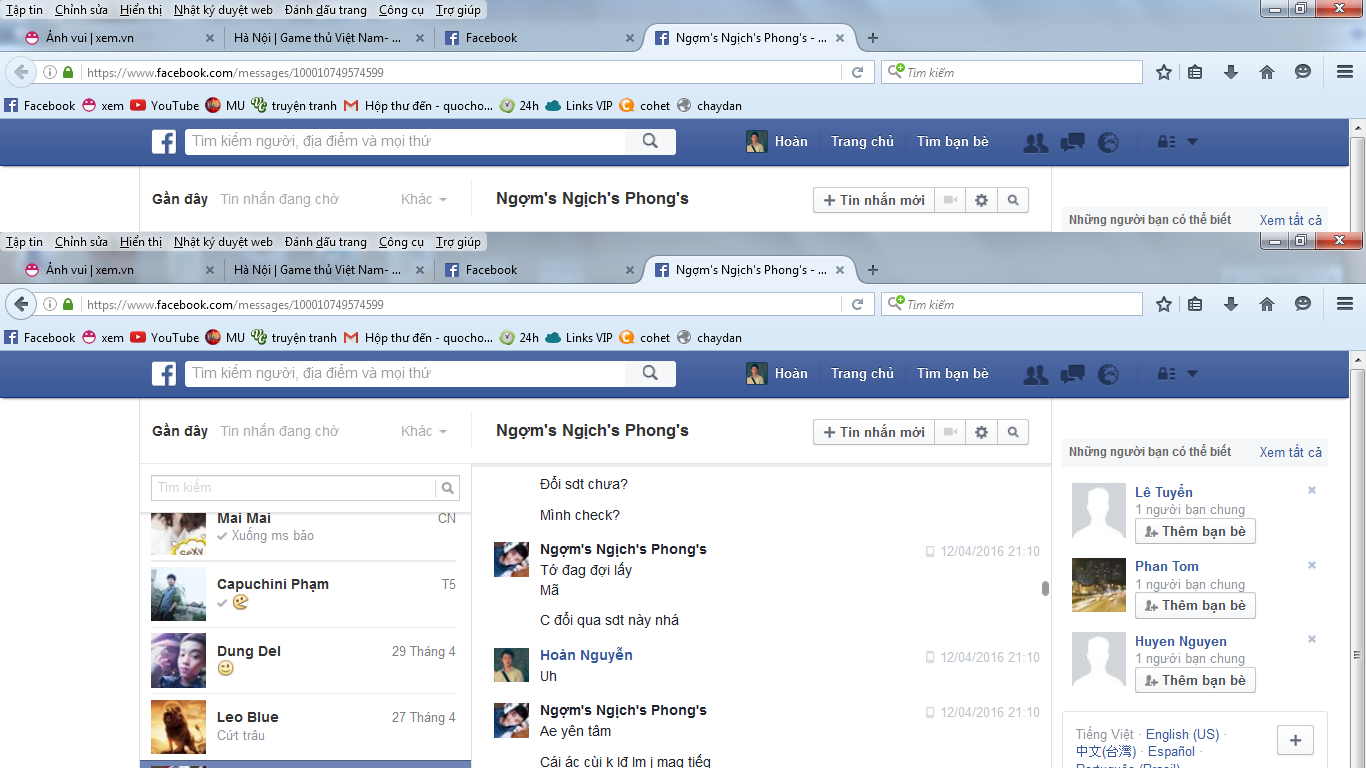
Task: Open the YouTube bookmark in the lower window
Action: (x=165, y=338)
